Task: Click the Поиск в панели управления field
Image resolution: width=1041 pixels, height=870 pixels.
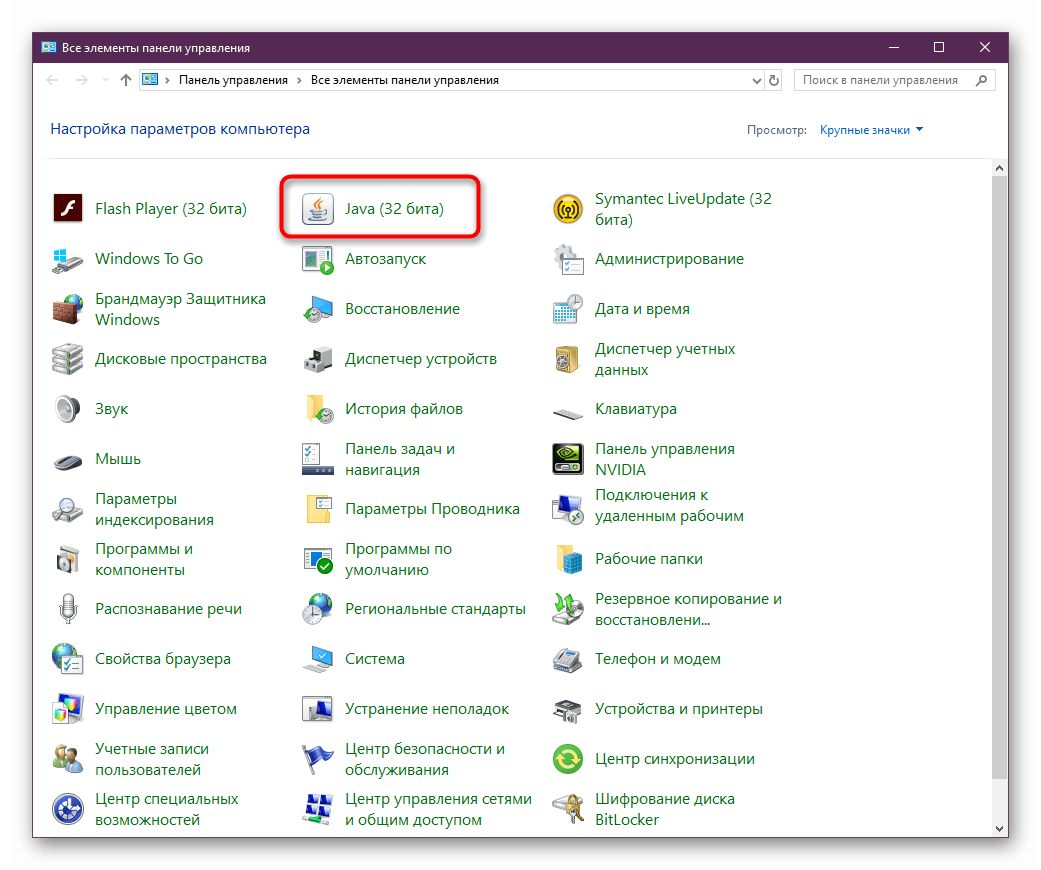Action: pos(880,80)
